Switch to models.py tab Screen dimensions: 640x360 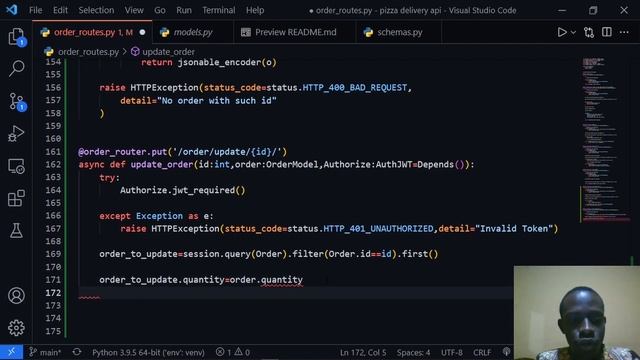pyautogui.click(x=193, y=32)
